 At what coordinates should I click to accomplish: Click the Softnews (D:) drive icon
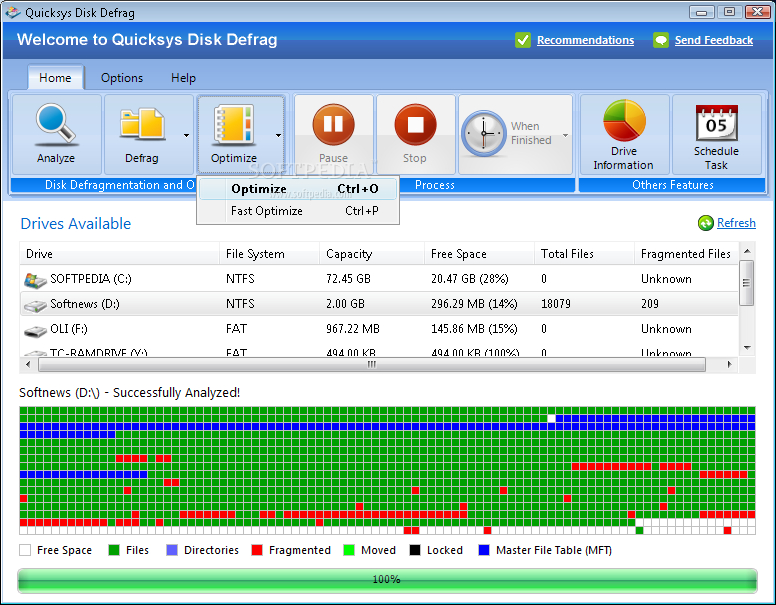[35, 306]
